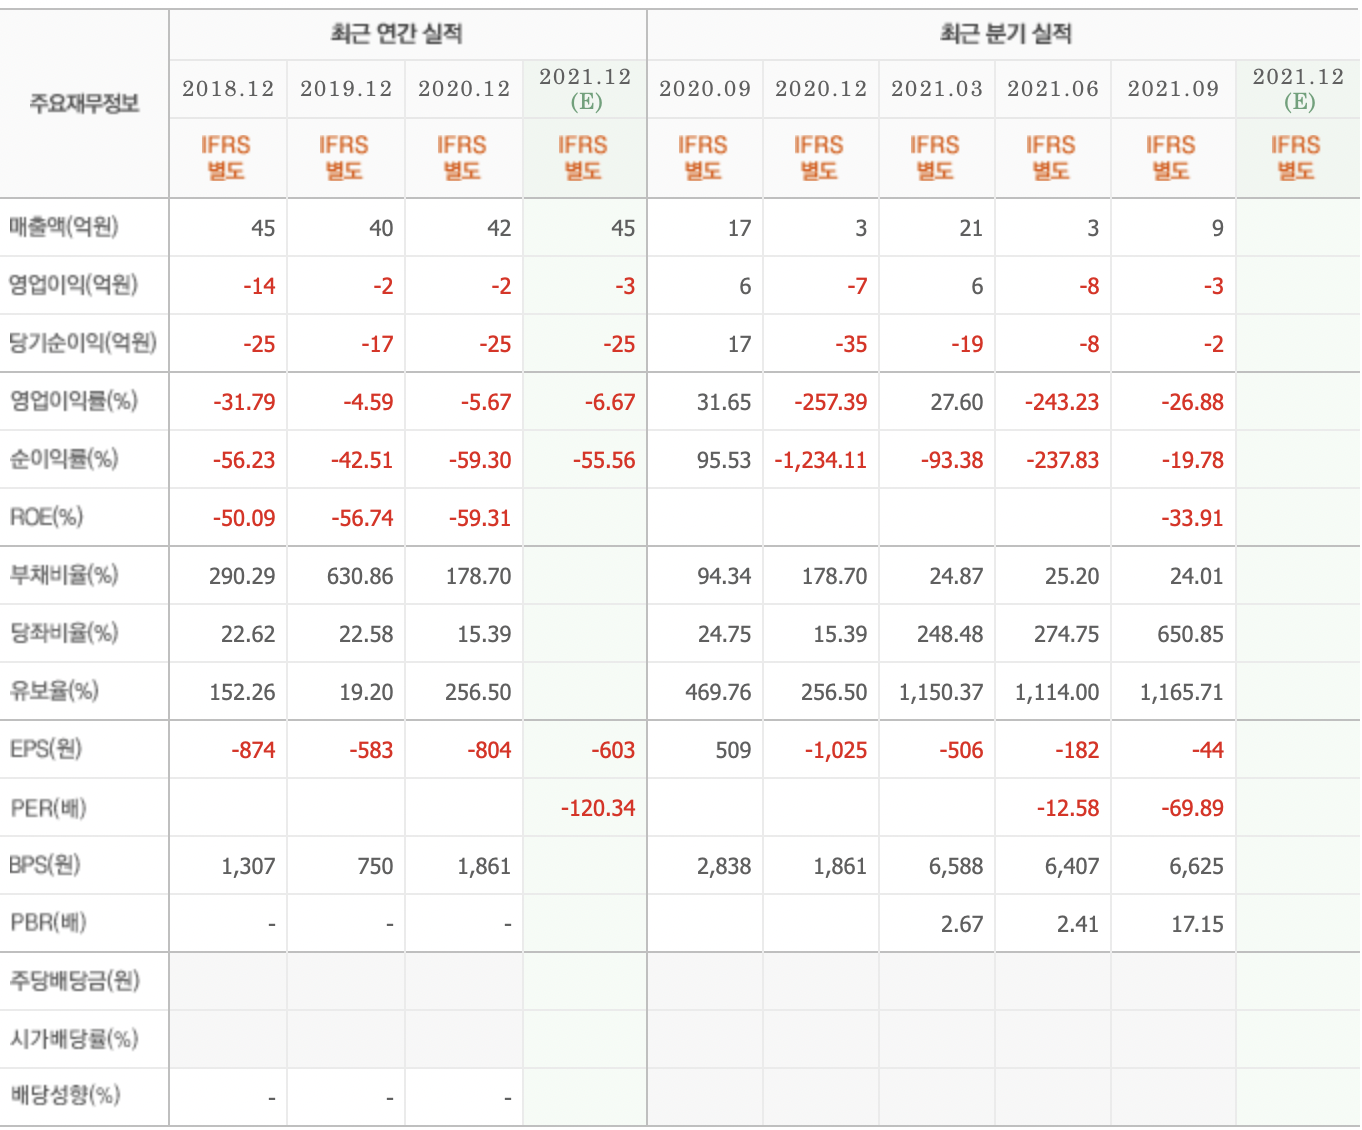Click the 2018.12 annual column header
This screenshot has width=1362, height=1130.
(x=228, y=89)
